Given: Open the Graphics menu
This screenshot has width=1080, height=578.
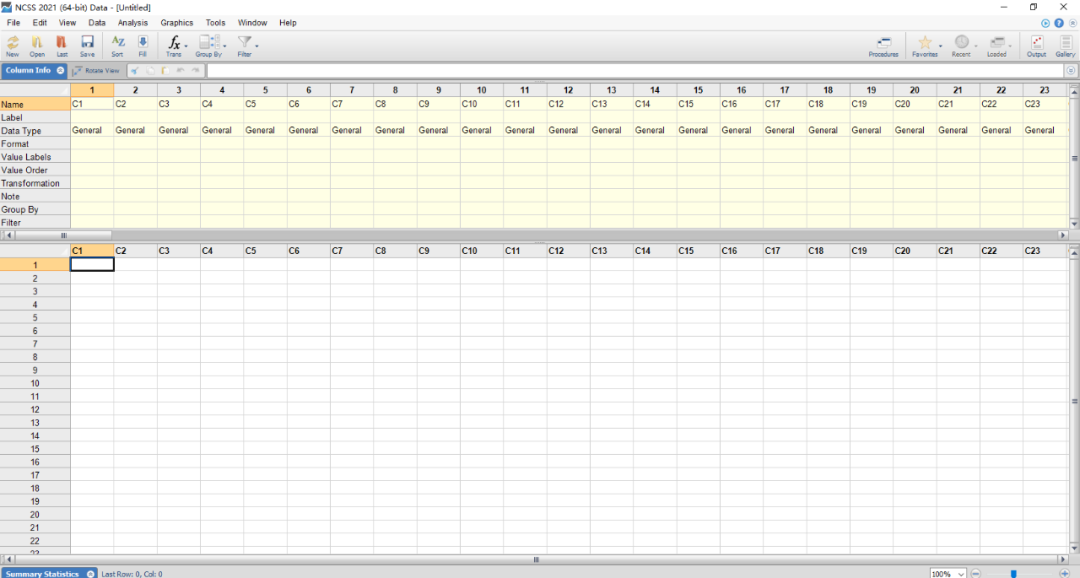Looking at the screenshot, I should [x=177, y=22].
